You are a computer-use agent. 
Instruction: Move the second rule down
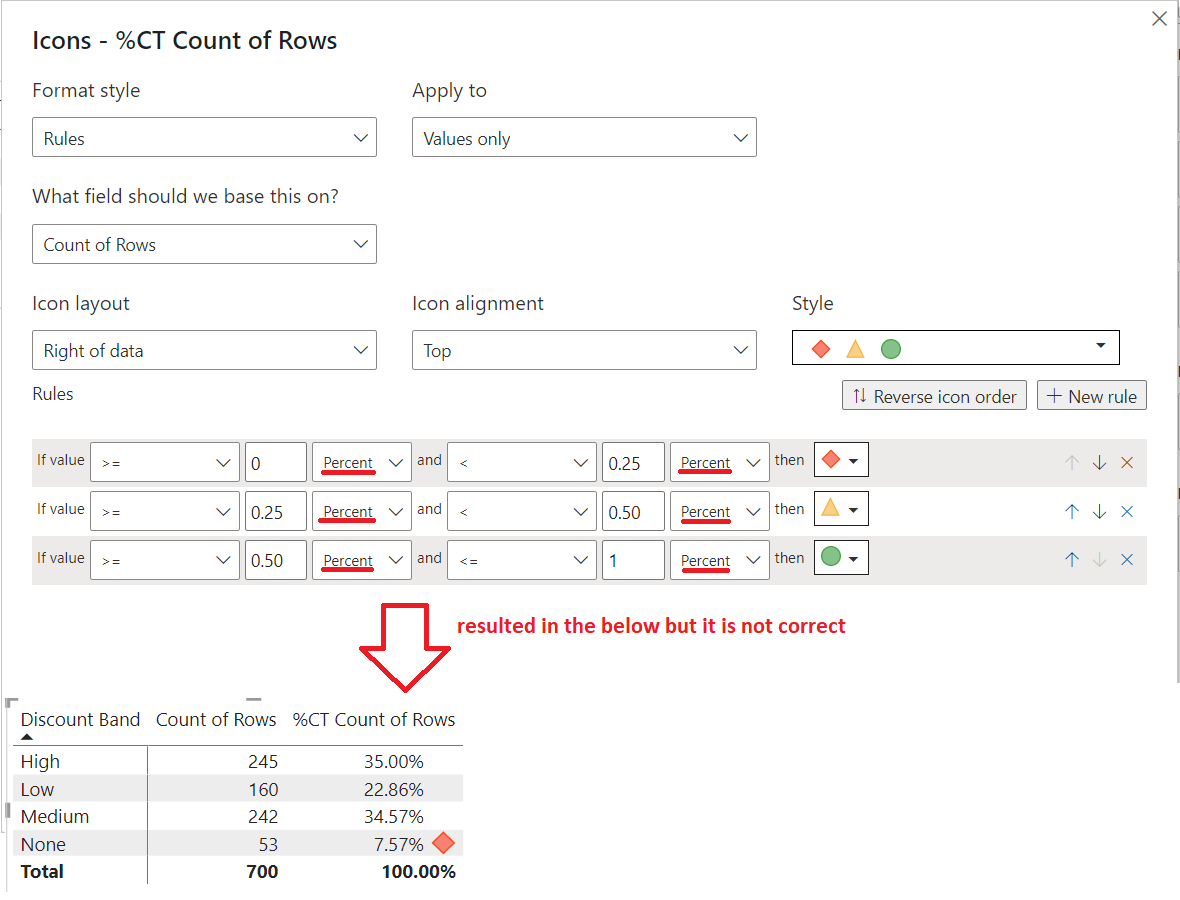click(1099, 511)
